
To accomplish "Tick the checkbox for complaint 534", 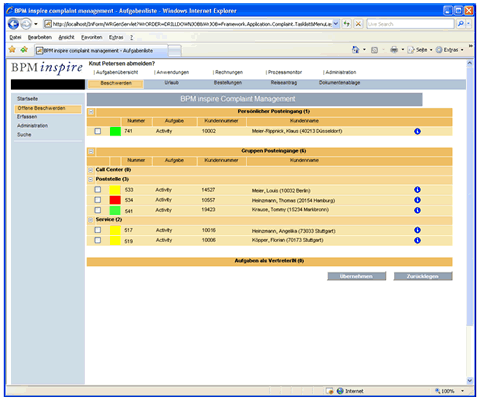I will pos(98,200).
